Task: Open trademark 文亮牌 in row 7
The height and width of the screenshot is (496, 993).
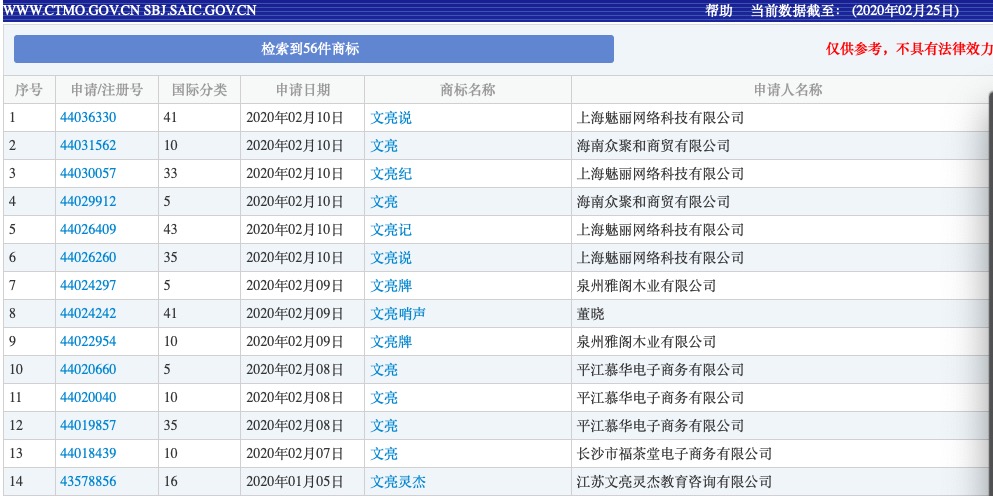Action: 391,286
